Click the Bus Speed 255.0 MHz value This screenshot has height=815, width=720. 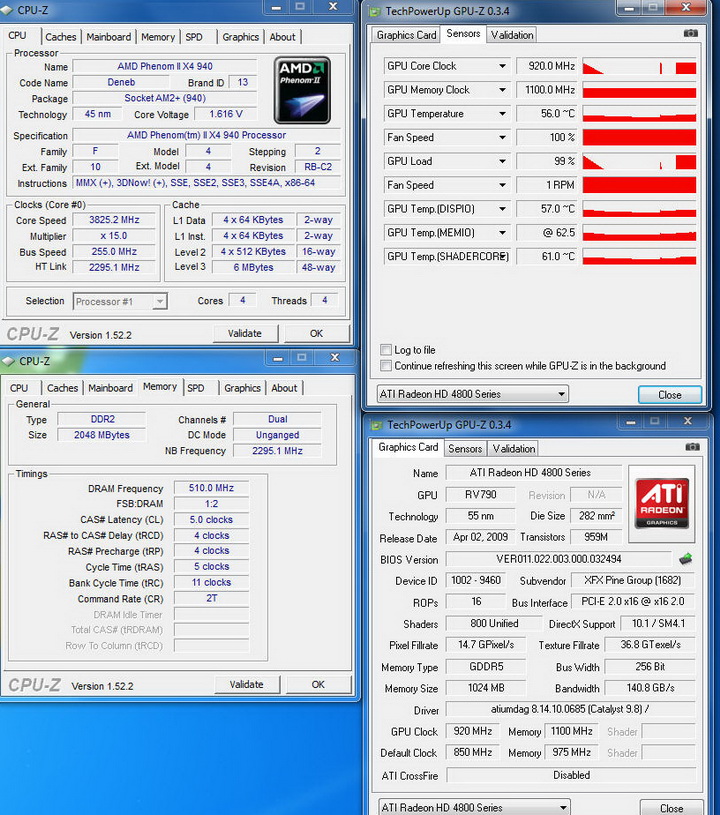[x=114, y=252]
